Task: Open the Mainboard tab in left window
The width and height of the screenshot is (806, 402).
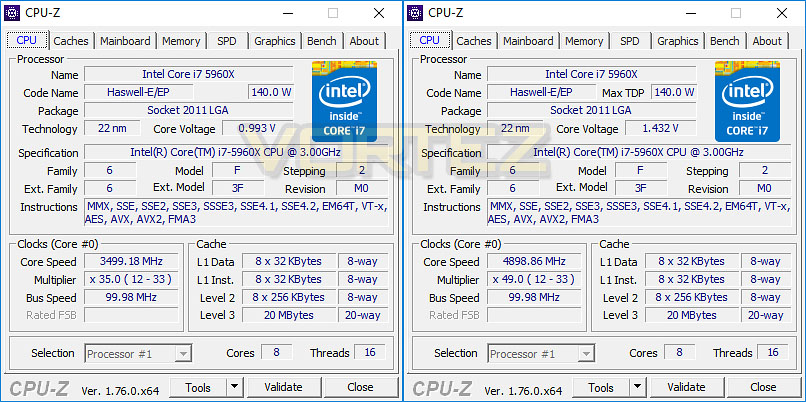Action: [125, 41]
